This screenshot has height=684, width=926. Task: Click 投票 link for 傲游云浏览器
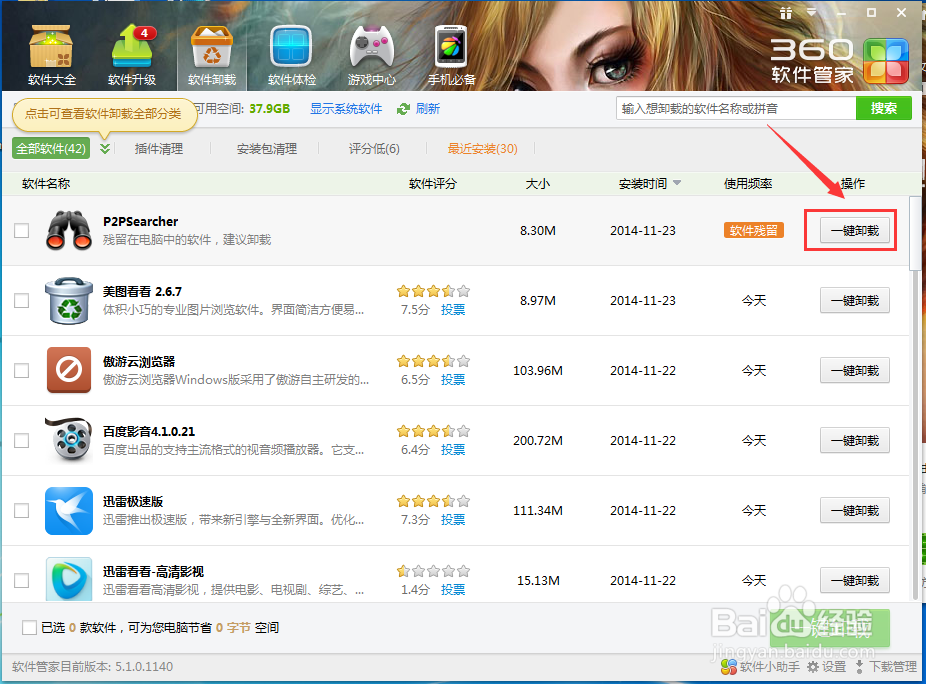(x=453, y=379)
